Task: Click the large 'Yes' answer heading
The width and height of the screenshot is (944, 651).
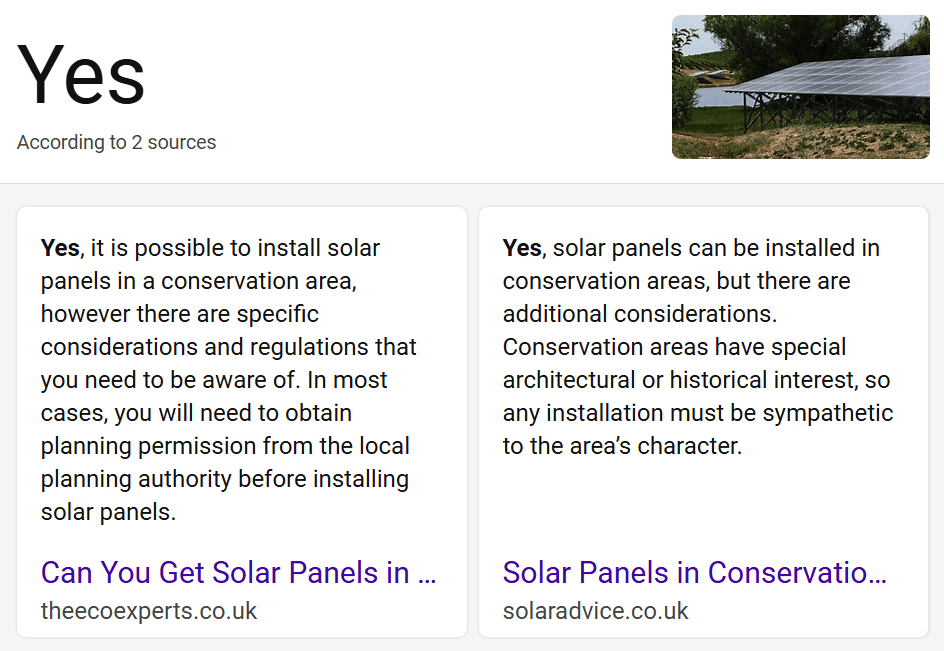Action: [81, 77]
